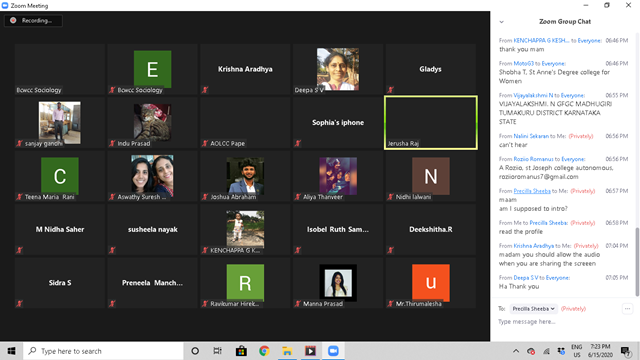640x360 pixels.
Task: Click muted mic icon on Sidra S tile
Action: 19,304
